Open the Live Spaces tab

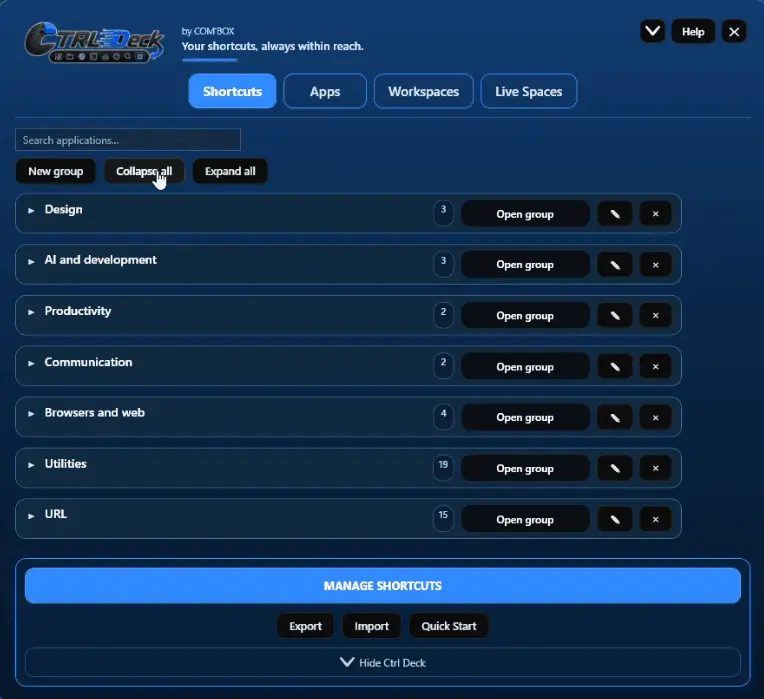coord(529,91)
